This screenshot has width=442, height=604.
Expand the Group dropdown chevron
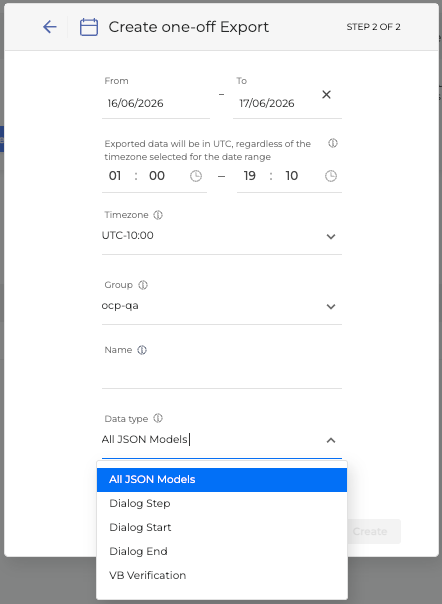coord(331,306)
